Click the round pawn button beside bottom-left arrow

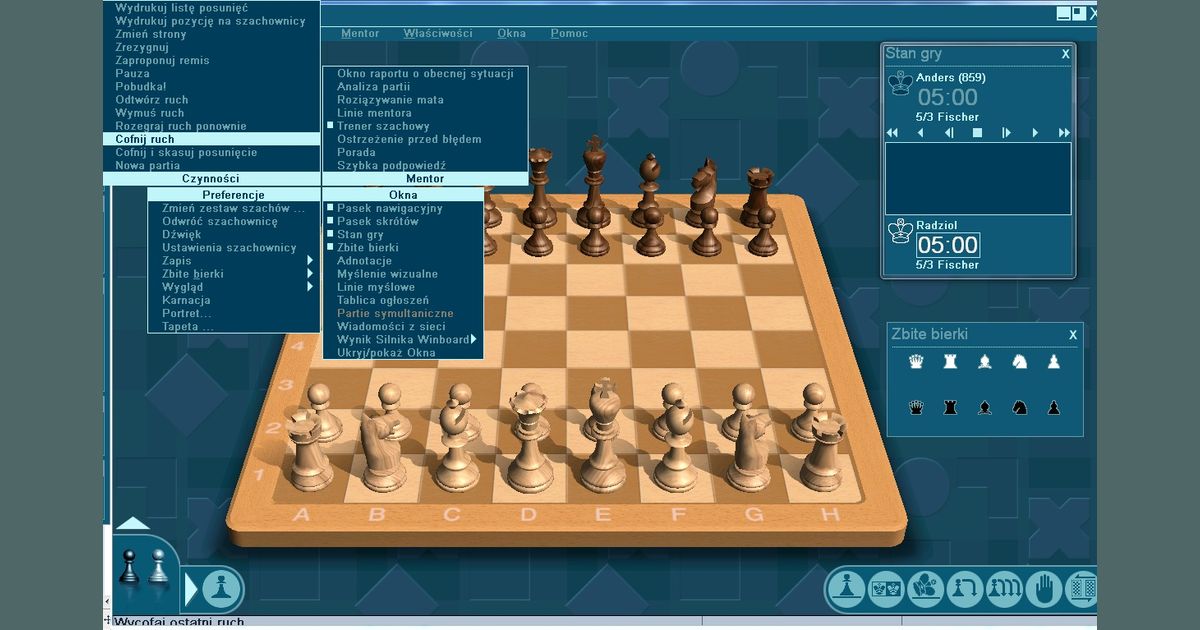[x=222, y=589]
